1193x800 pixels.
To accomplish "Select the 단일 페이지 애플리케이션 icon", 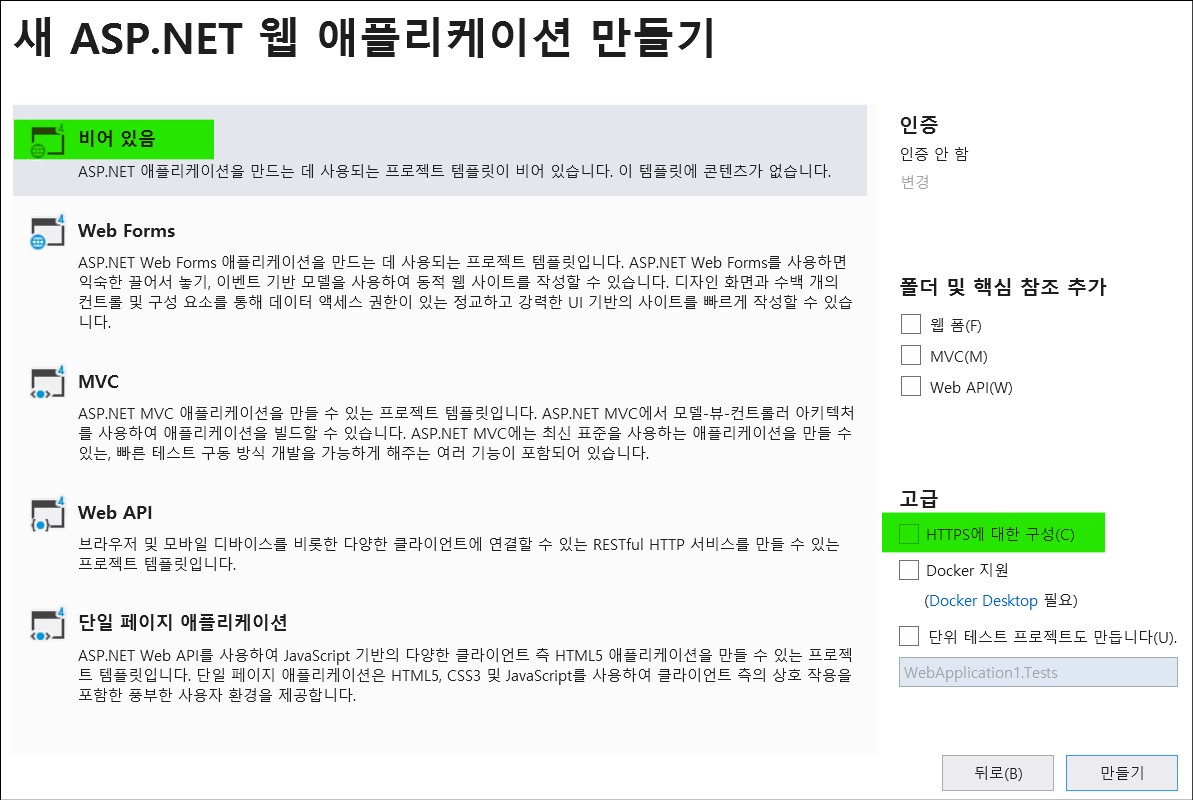I will coord(47,624).
